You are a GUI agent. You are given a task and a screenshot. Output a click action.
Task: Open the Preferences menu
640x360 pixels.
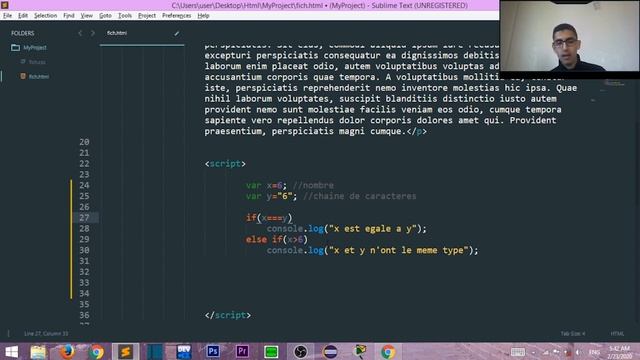[176, 16]
